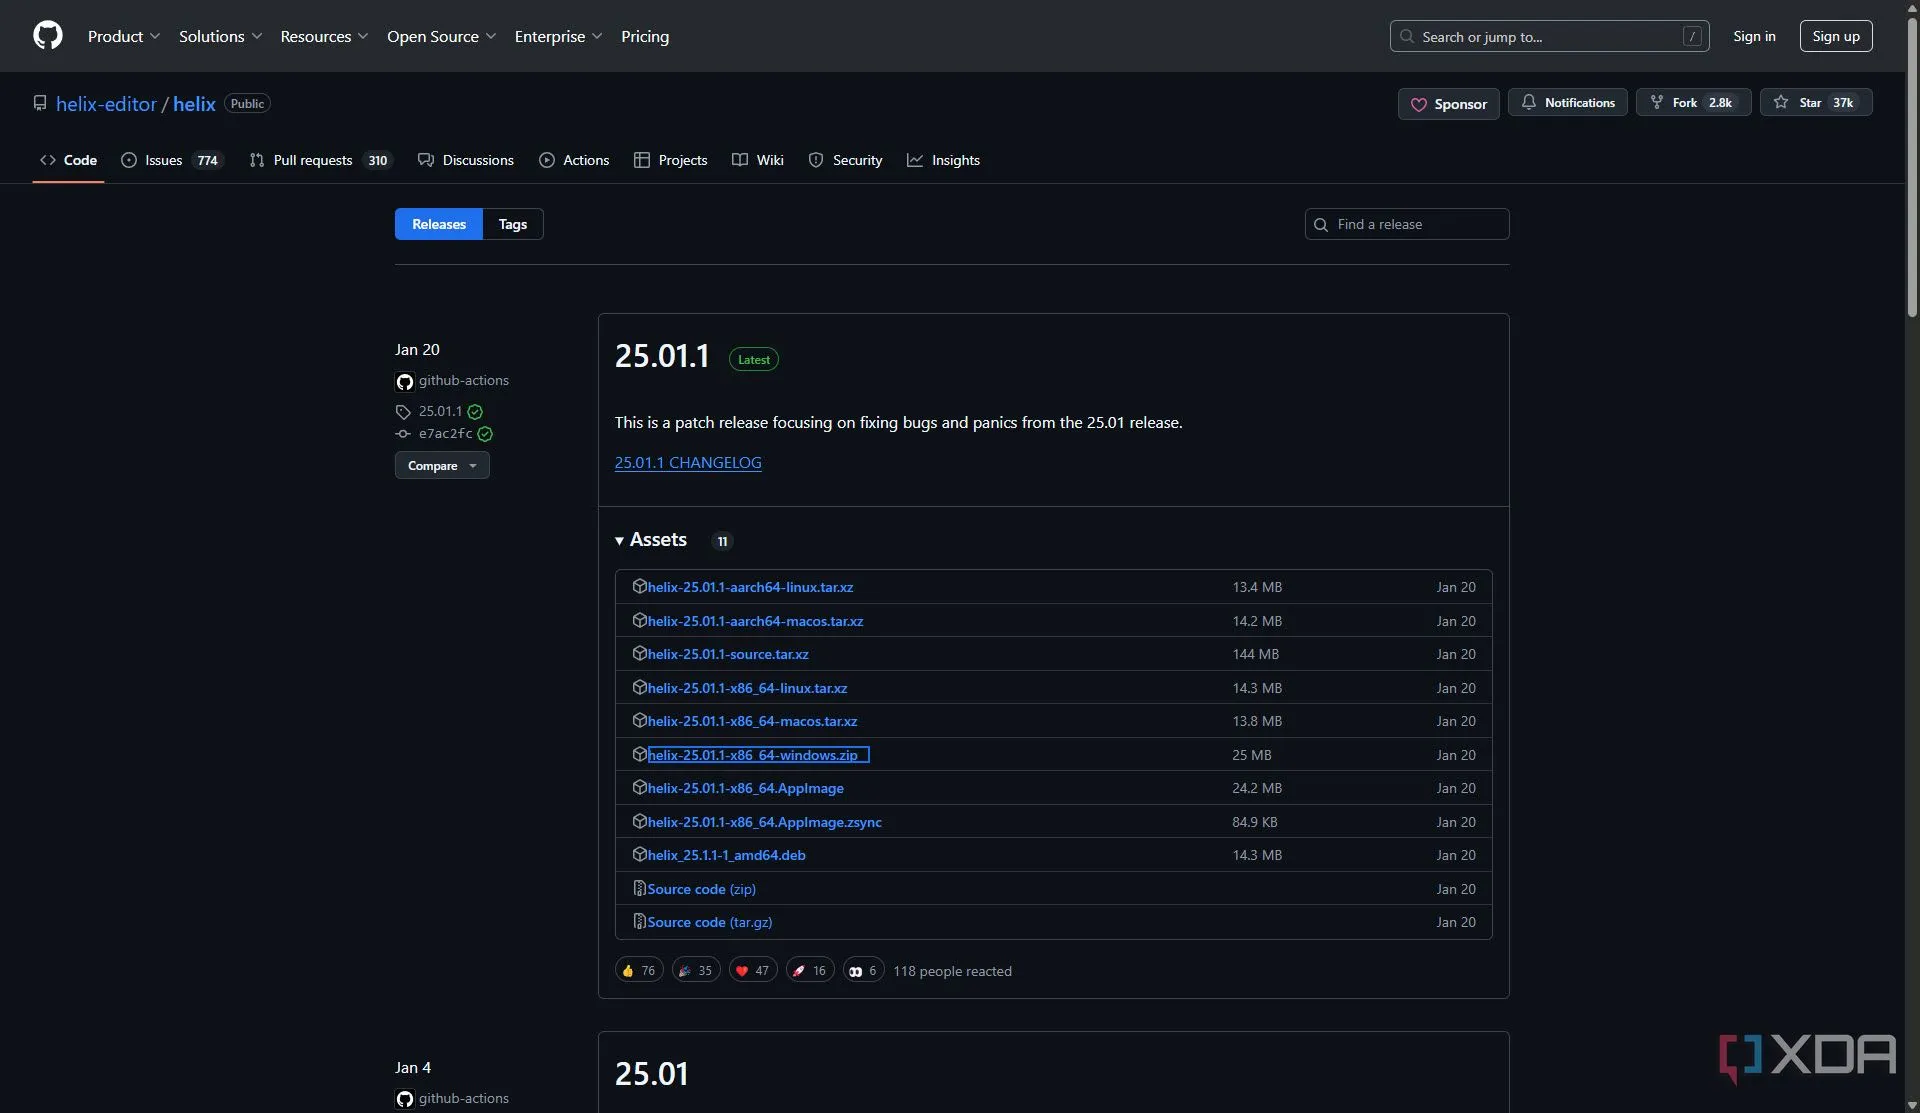The width and height of the screenshot is (1920, 1113).
Task: Open the github-actions author link for 25.01.1
Action: (463, 380)
